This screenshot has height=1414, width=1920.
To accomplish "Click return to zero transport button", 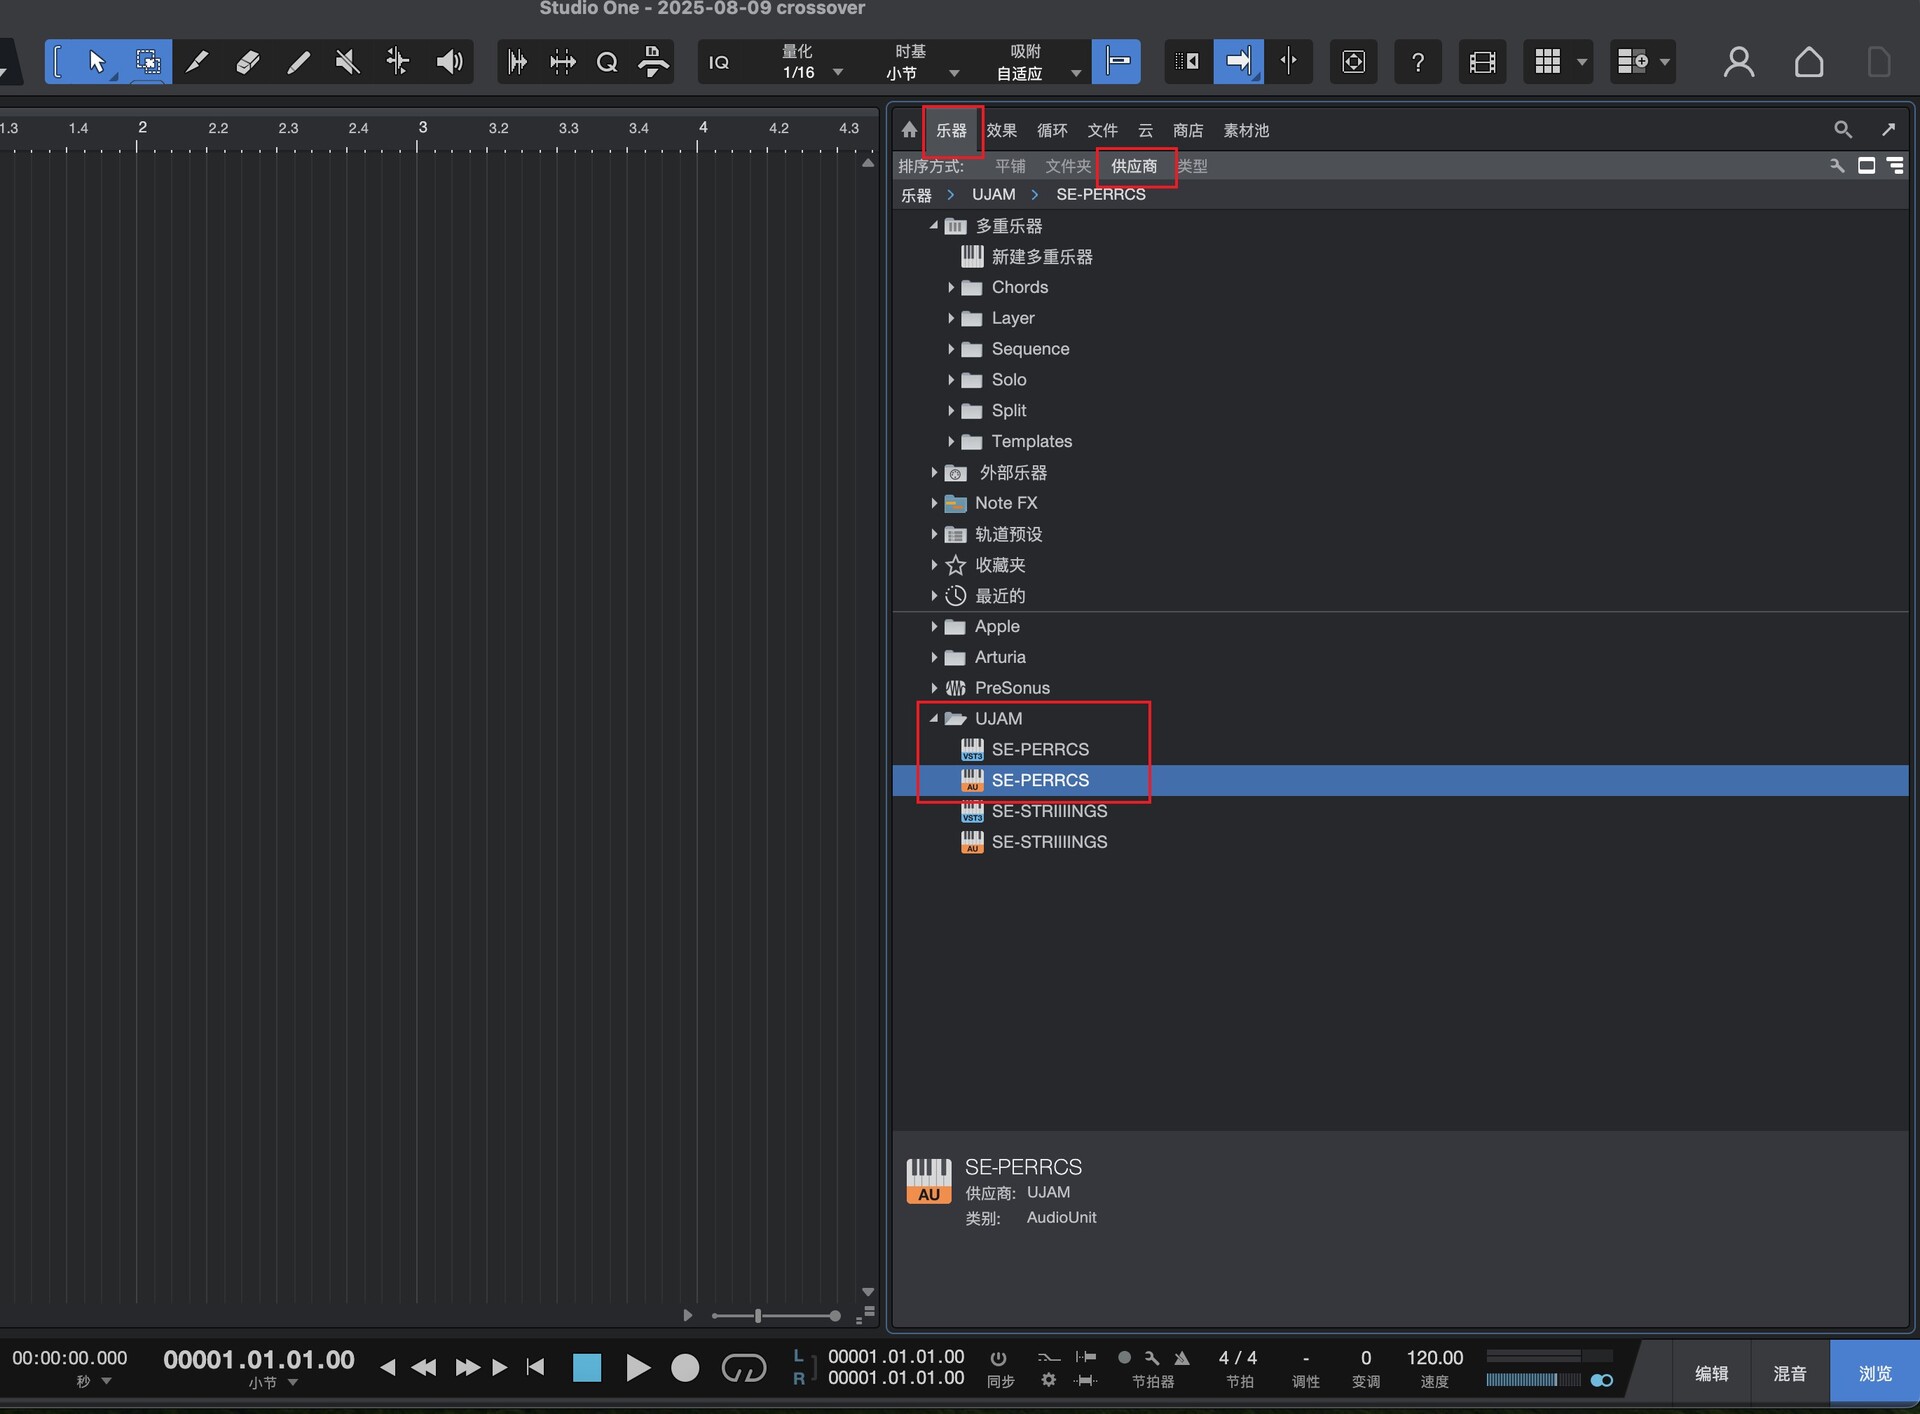I will click(536, 1367).
